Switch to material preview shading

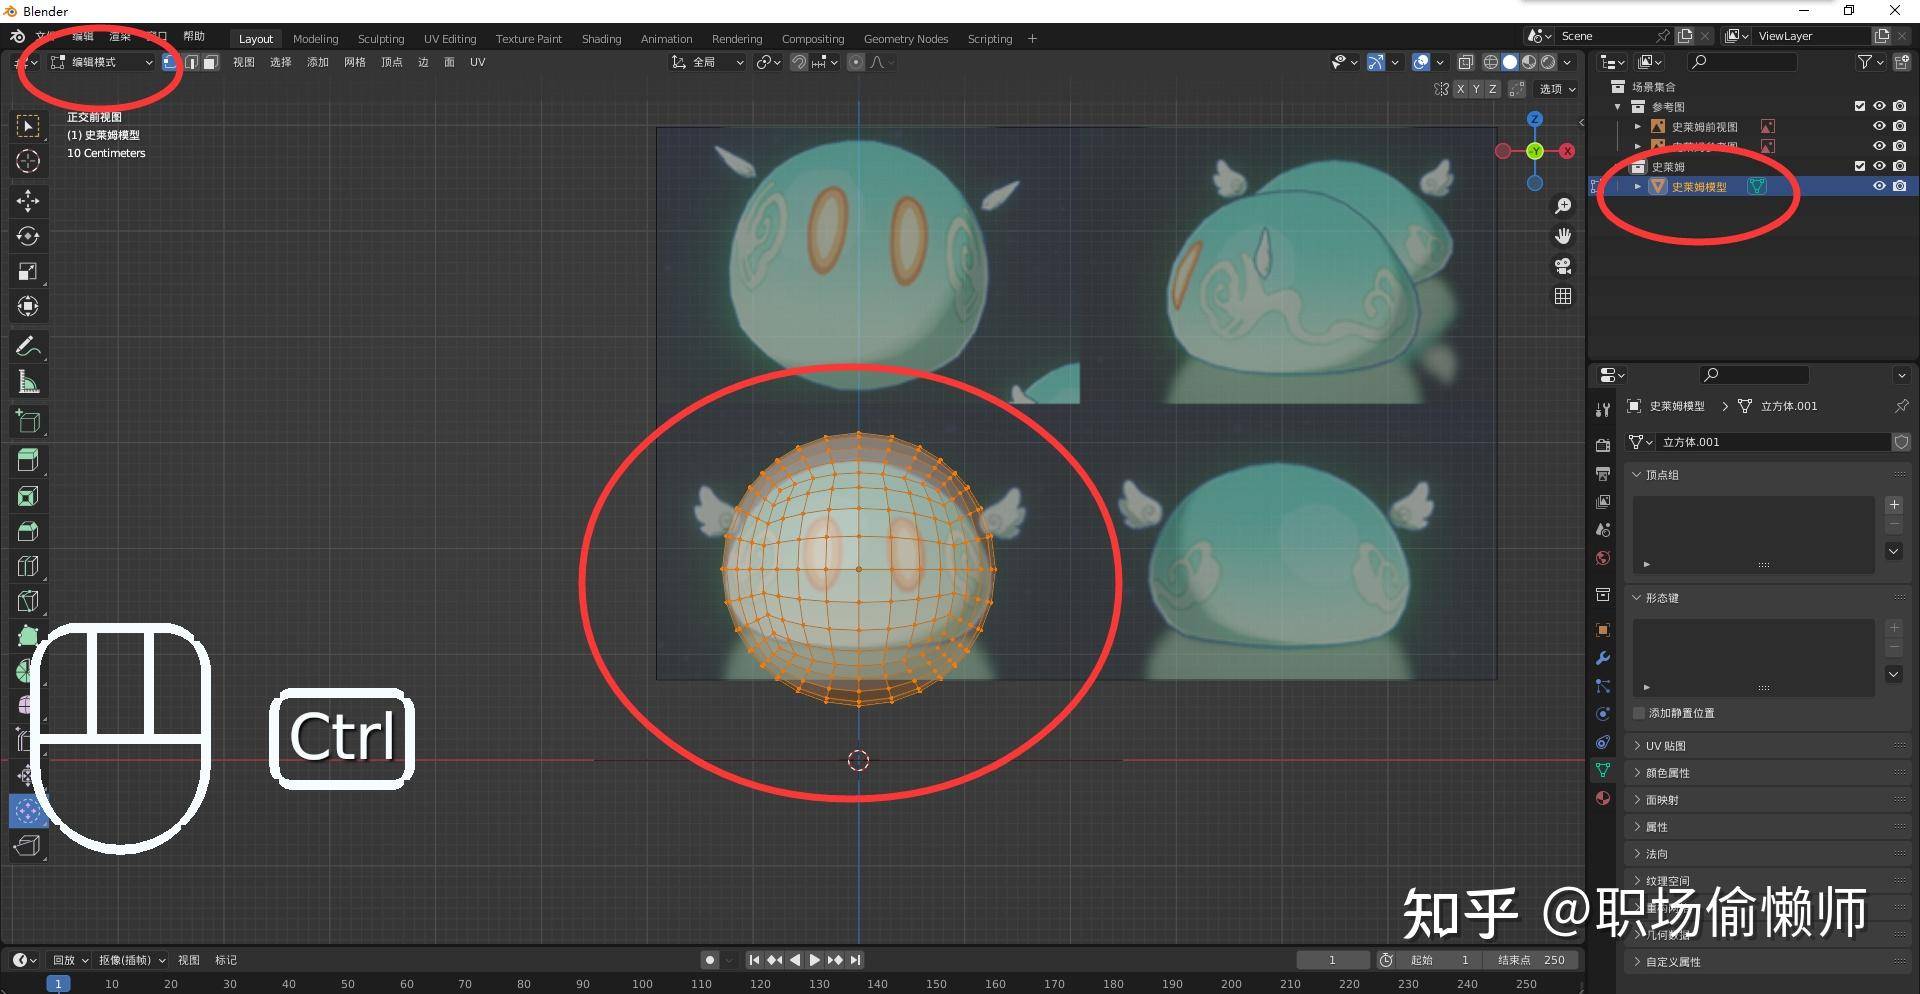click(1529, 62)
